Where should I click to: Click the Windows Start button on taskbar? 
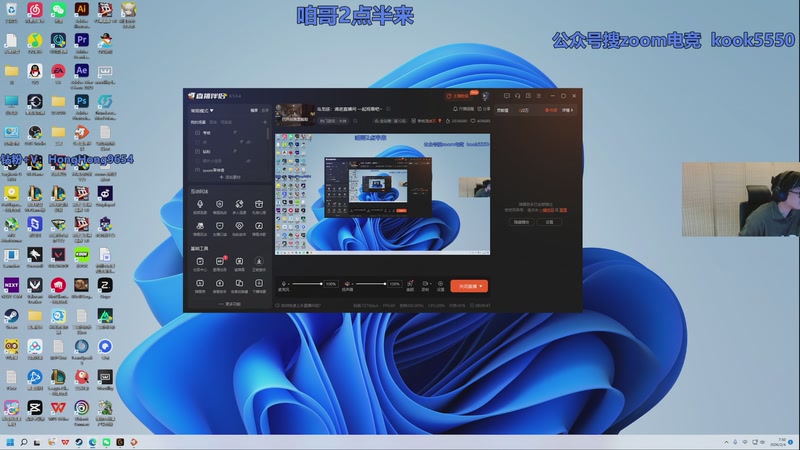click(12, 441)
